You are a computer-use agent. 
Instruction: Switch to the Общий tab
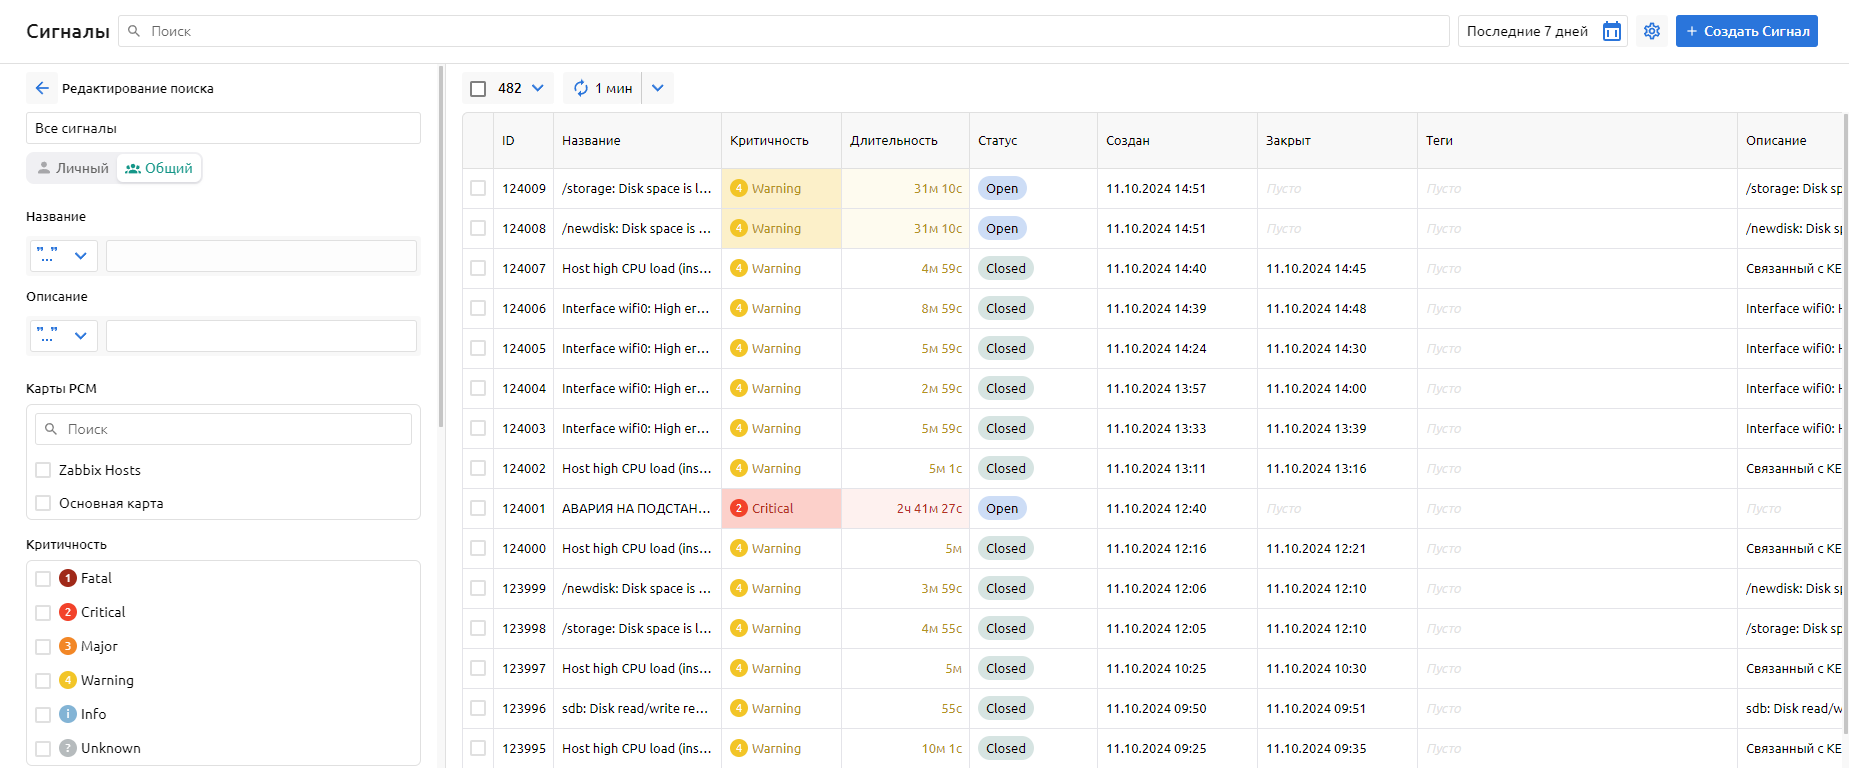pyautogui.click(x=159, y=168)
